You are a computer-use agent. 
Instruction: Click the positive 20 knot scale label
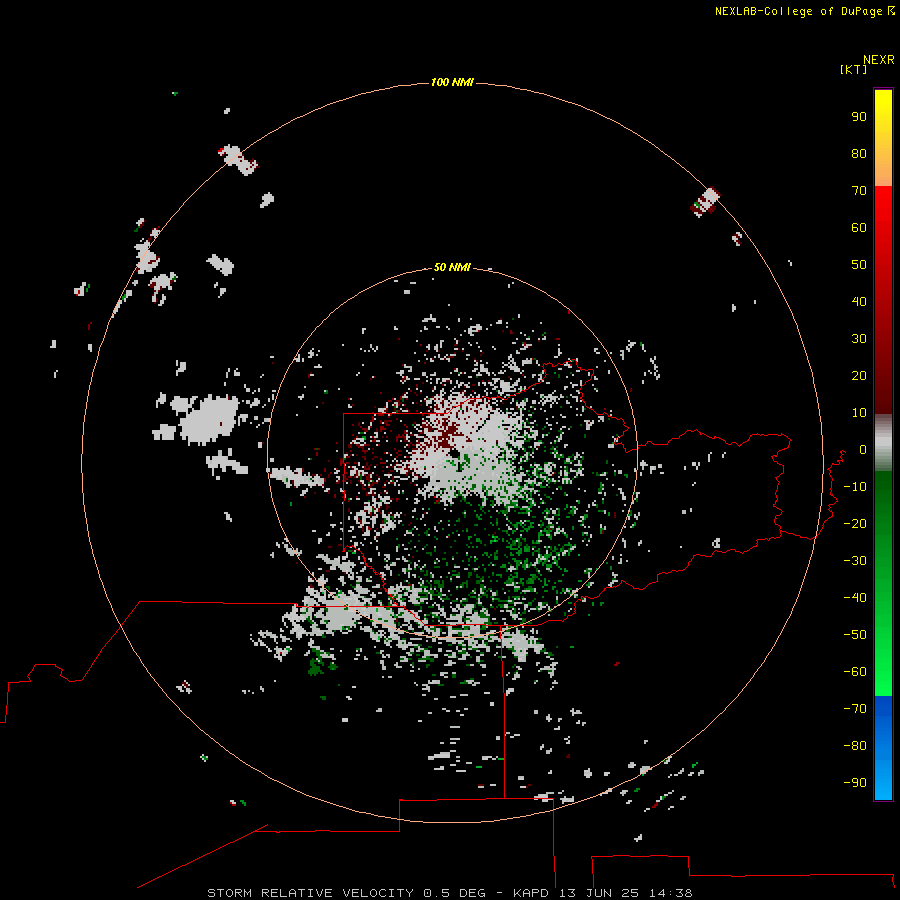click(x=859, y=375)
